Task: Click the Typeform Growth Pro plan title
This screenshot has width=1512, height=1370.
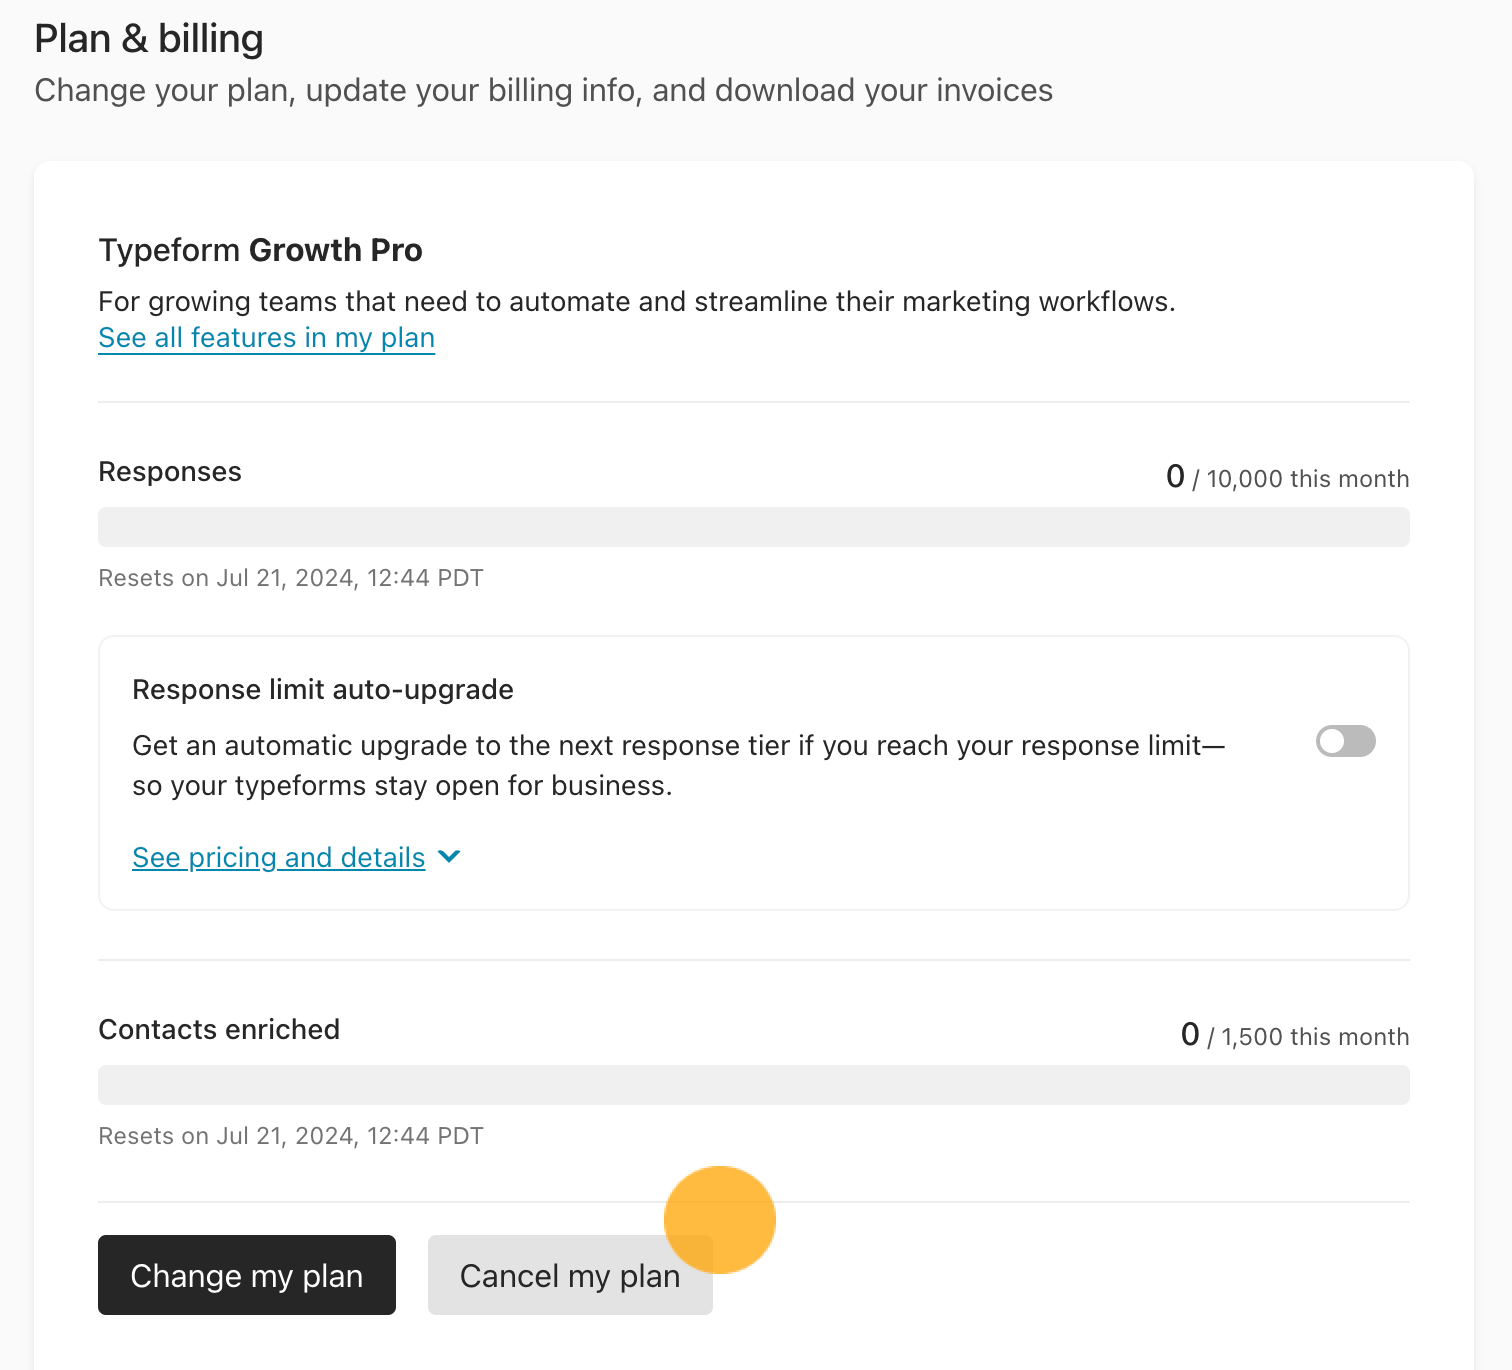Action: click(260, 250)
